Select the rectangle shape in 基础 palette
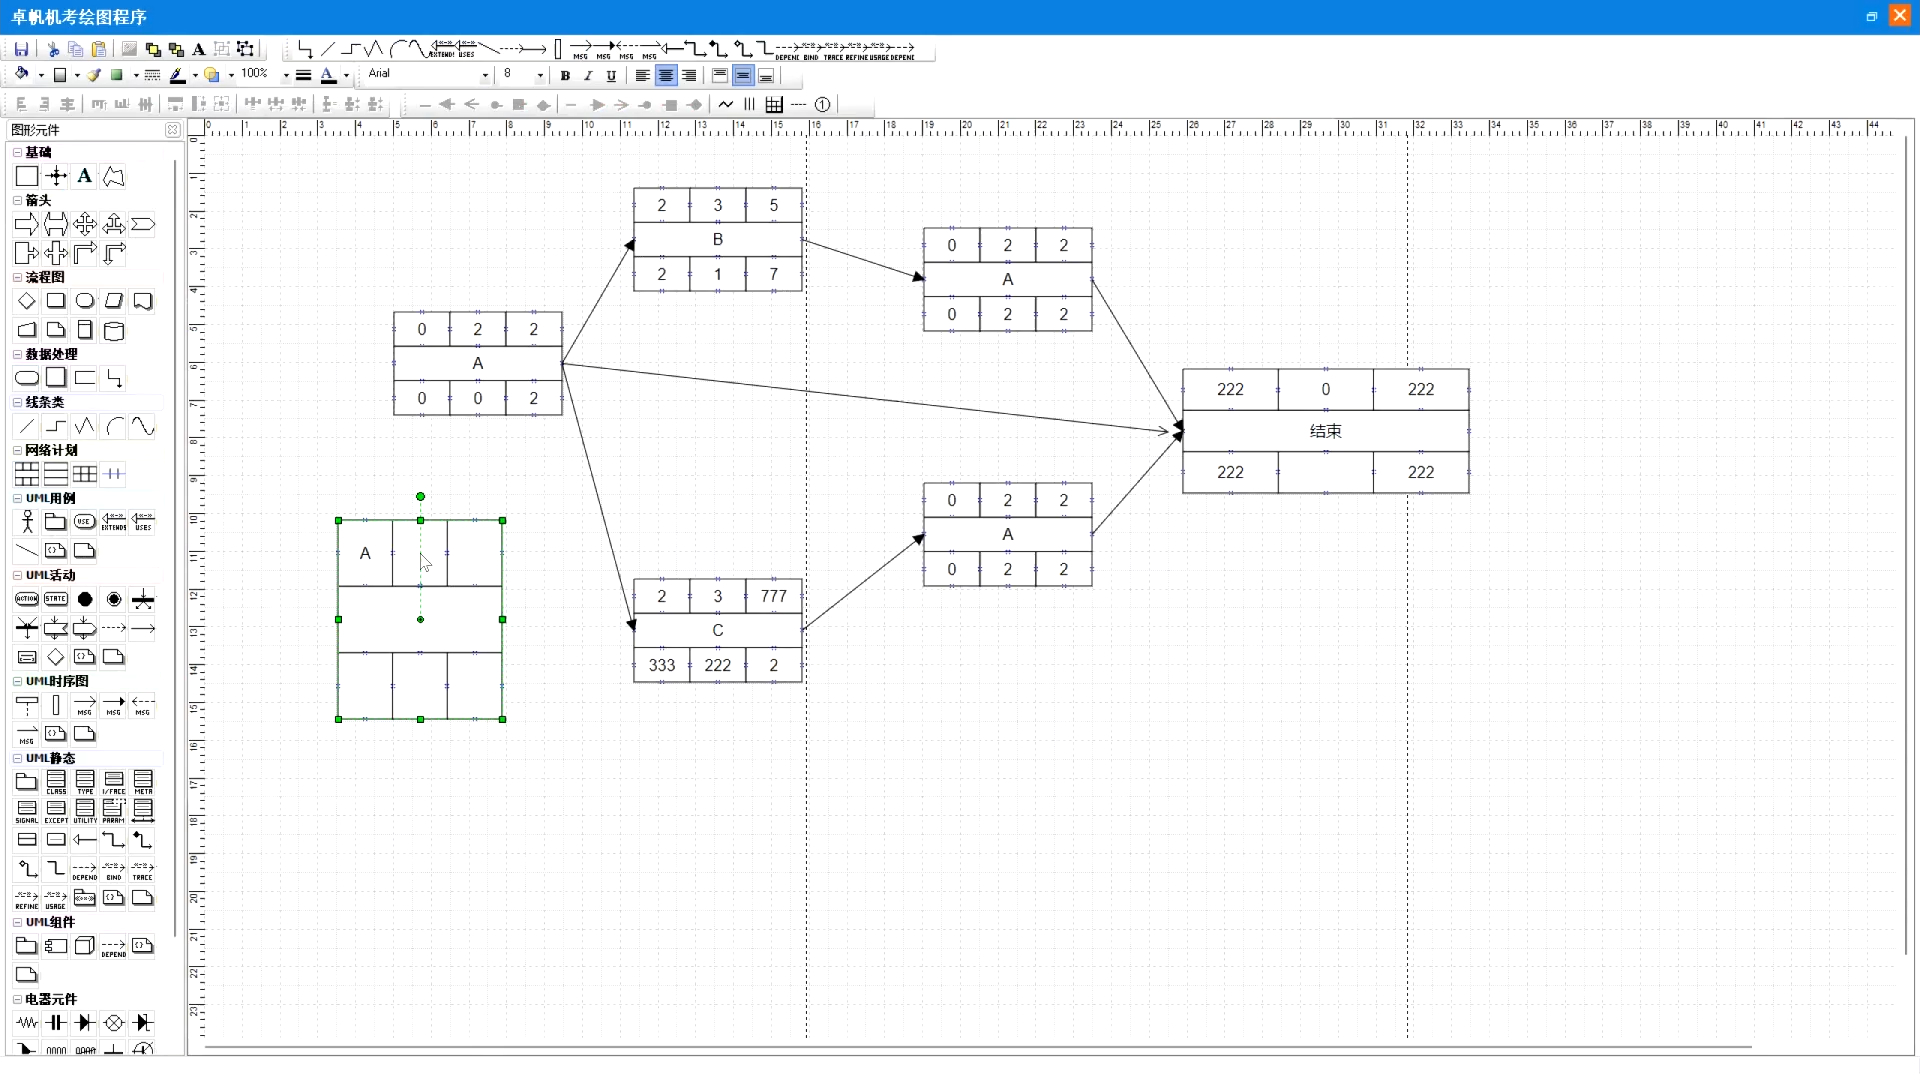Image resolution: width=1920 pixels, height=1080 pixels. (27, 177)
